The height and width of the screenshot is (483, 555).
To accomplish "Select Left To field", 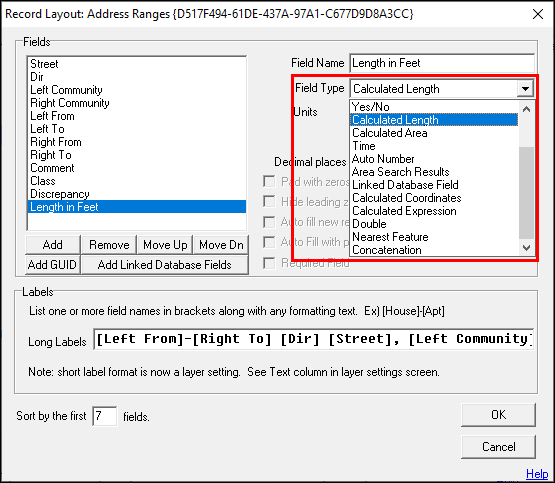I will pyautogui.click(x=137, y=129).
